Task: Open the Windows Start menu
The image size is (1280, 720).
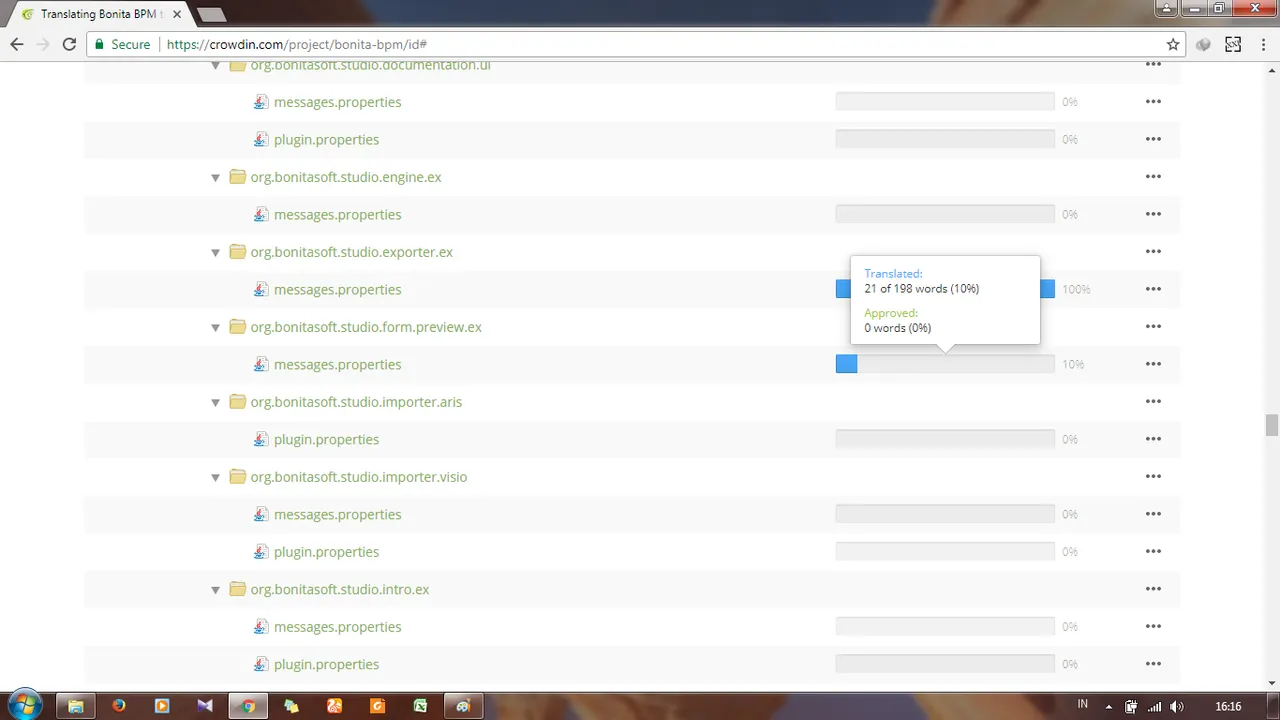Action: (24, 705)
